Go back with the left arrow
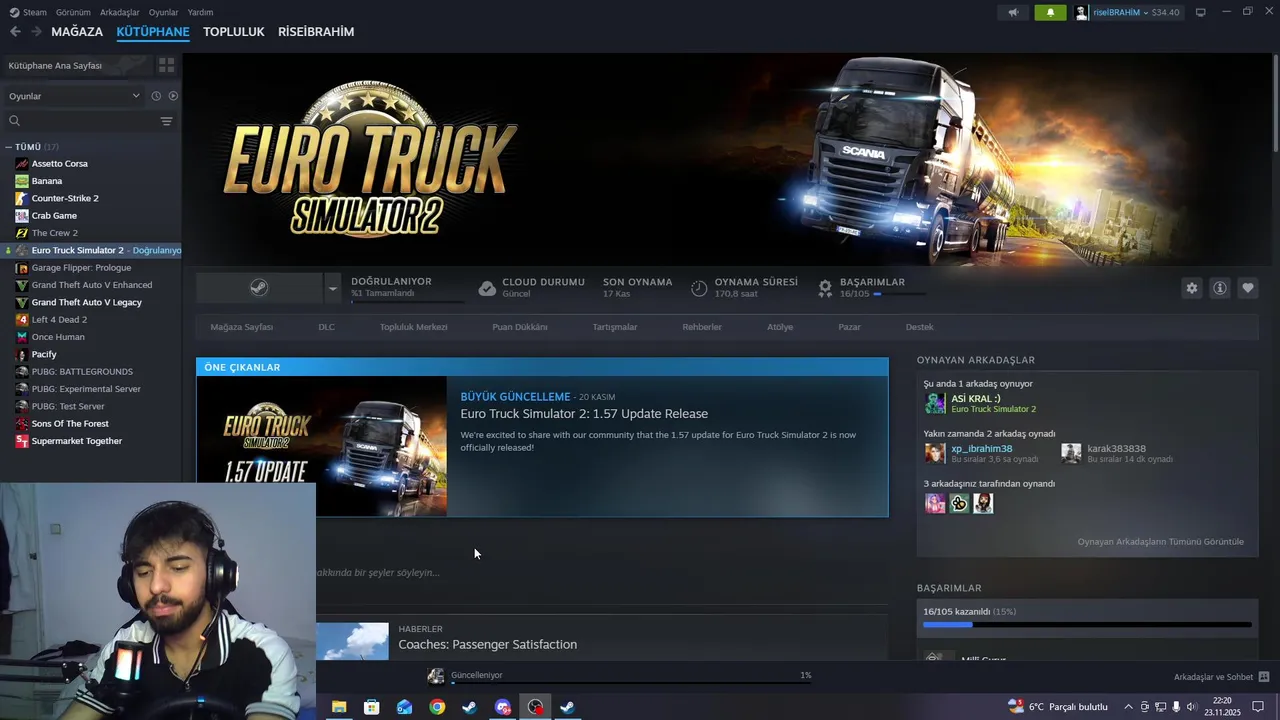 pos(15,32)
